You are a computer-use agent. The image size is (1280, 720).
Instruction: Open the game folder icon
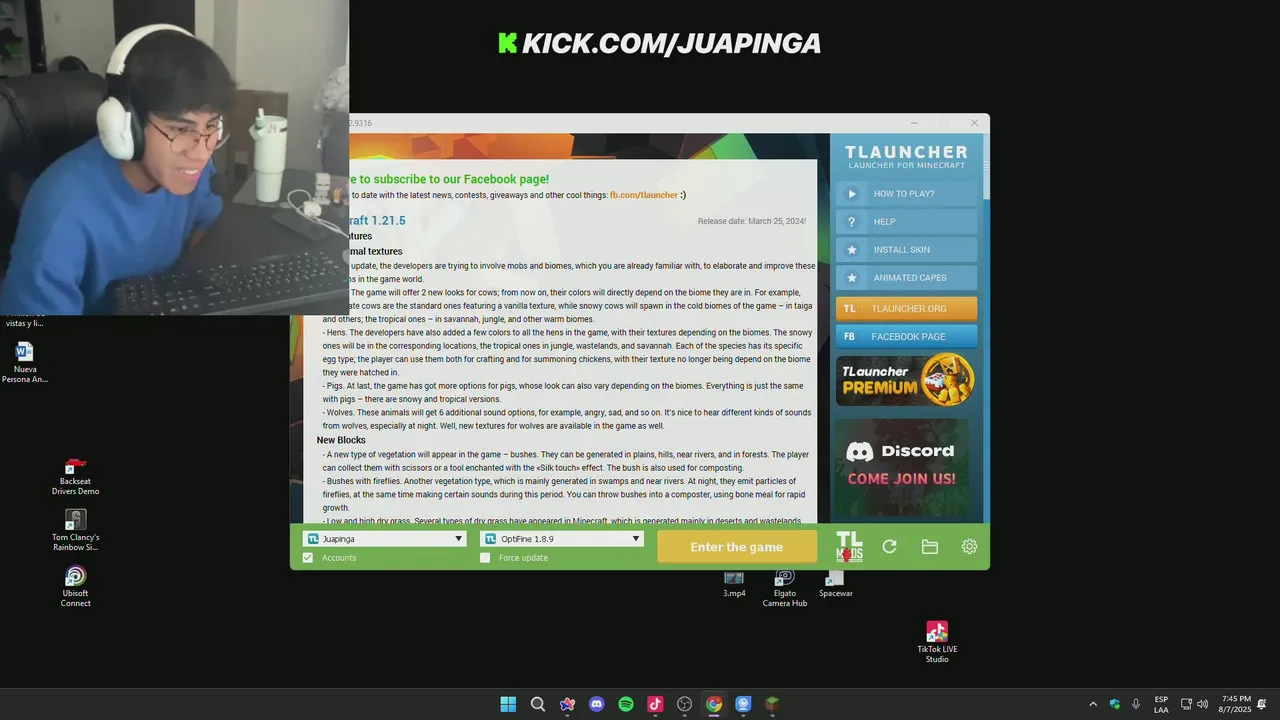[x=929, y=546]
